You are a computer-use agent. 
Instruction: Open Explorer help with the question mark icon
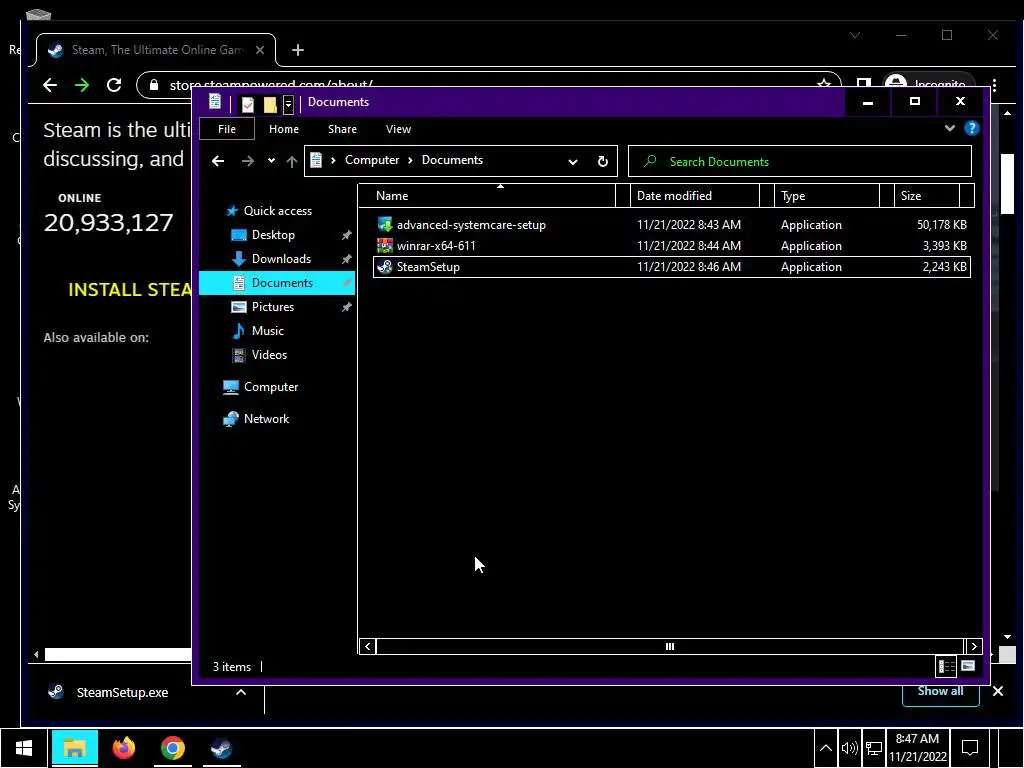(972, 128)
